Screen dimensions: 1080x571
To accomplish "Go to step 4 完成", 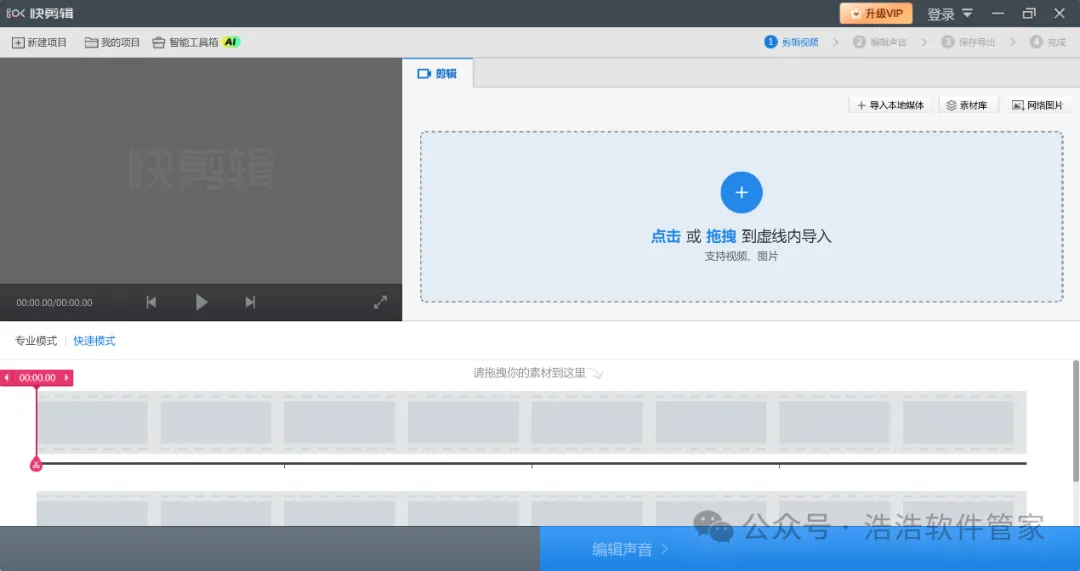I will point(1048,42).
